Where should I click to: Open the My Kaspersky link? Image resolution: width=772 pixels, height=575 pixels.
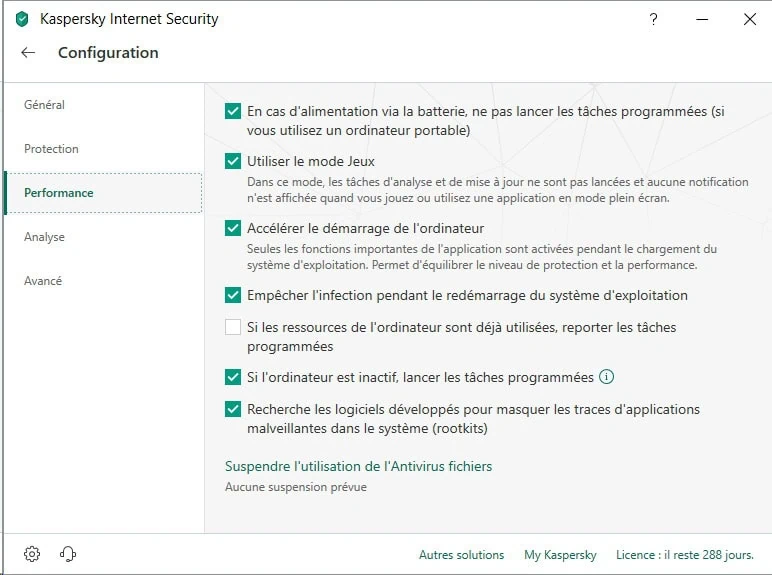click(560, 555)
